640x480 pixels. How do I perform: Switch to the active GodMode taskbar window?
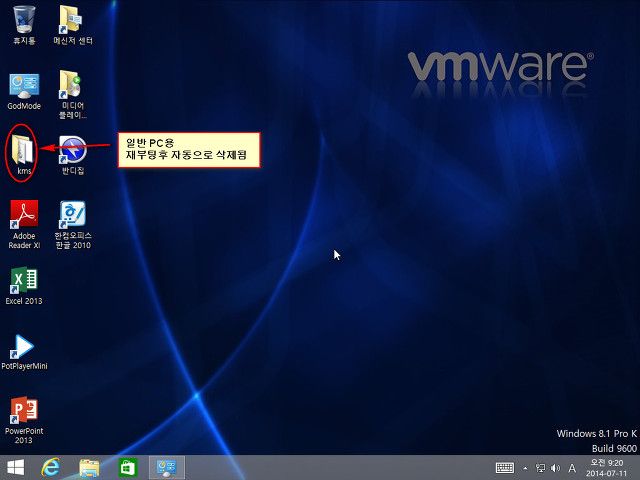167,468
